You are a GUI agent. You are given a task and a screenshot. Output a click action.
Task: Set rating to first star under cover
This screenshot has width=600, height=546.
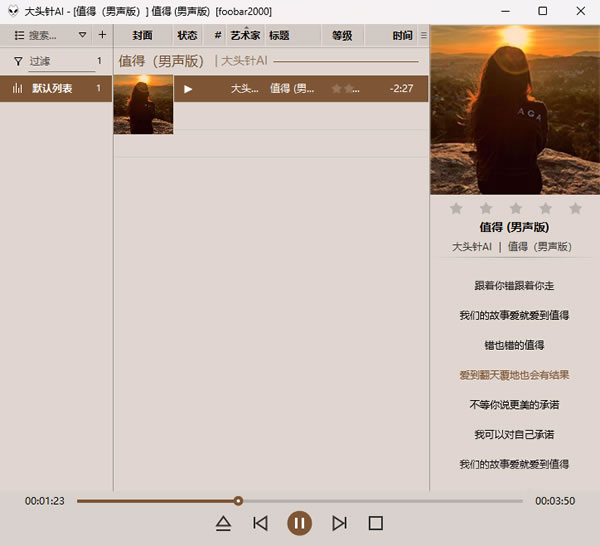click(x=456, y=208)
